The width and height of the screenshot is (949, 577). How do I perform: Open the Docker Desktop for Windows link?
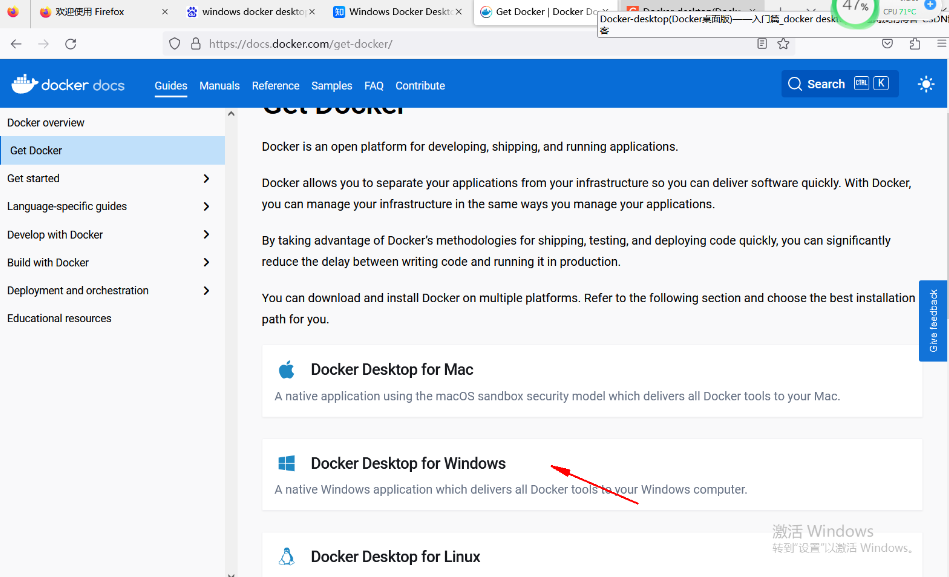(x=409, y=463)
